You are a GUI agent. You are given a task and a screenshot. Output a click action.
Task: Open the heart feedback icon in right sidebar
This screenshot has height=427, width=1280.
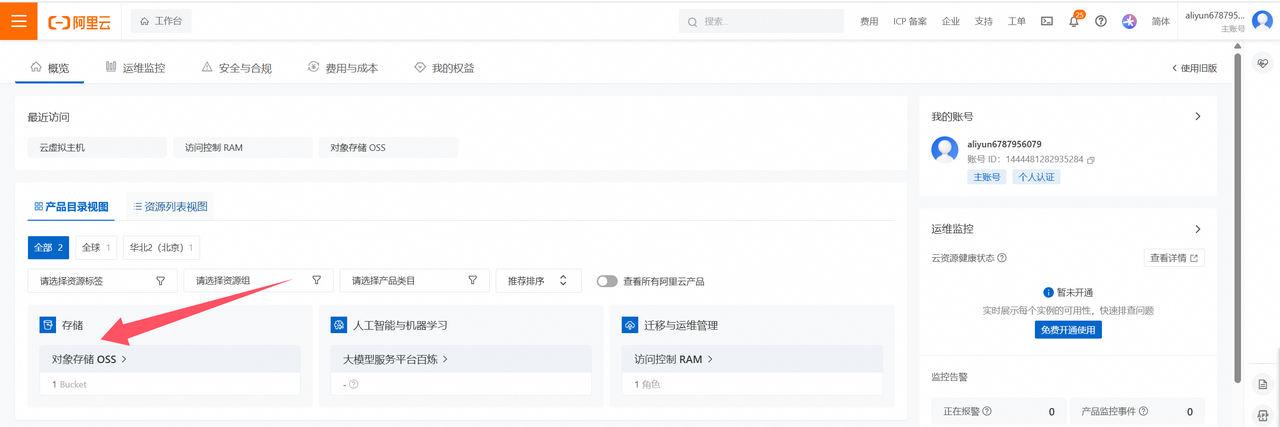click(1263, 64)
